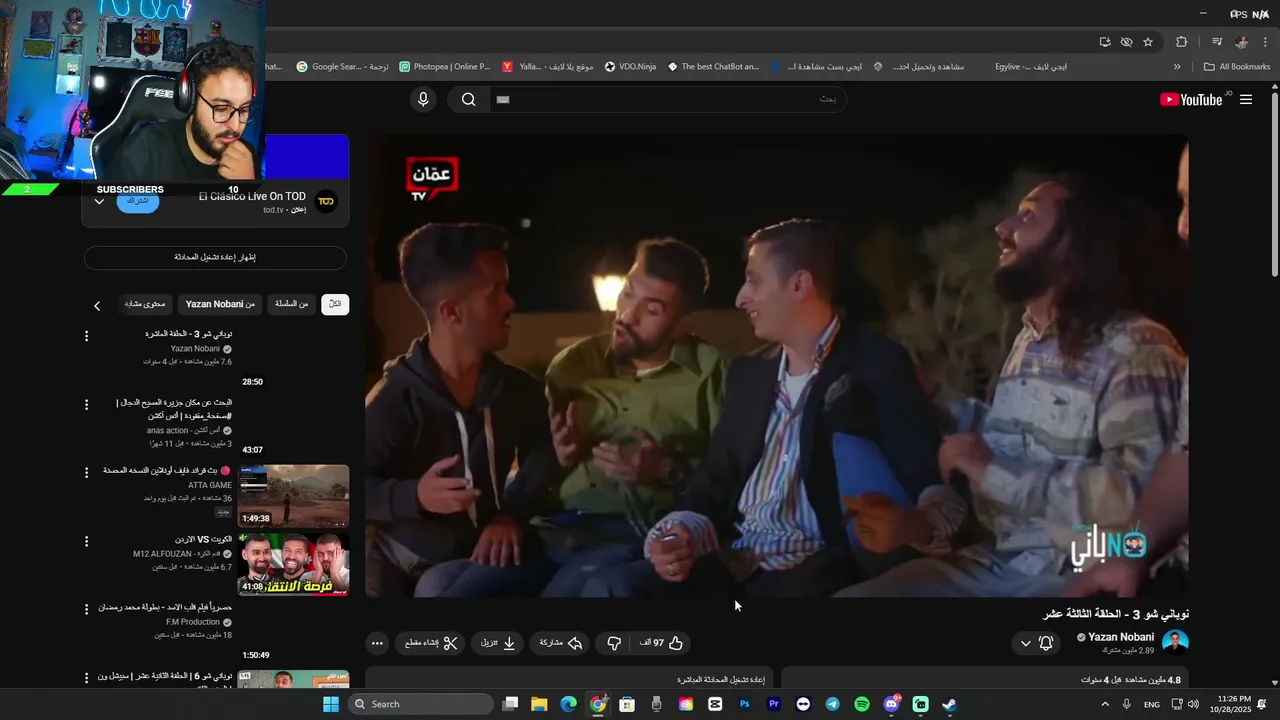Click the YouTube search input field
This screenshot has width=1280, height=720.
pos(667,99)
